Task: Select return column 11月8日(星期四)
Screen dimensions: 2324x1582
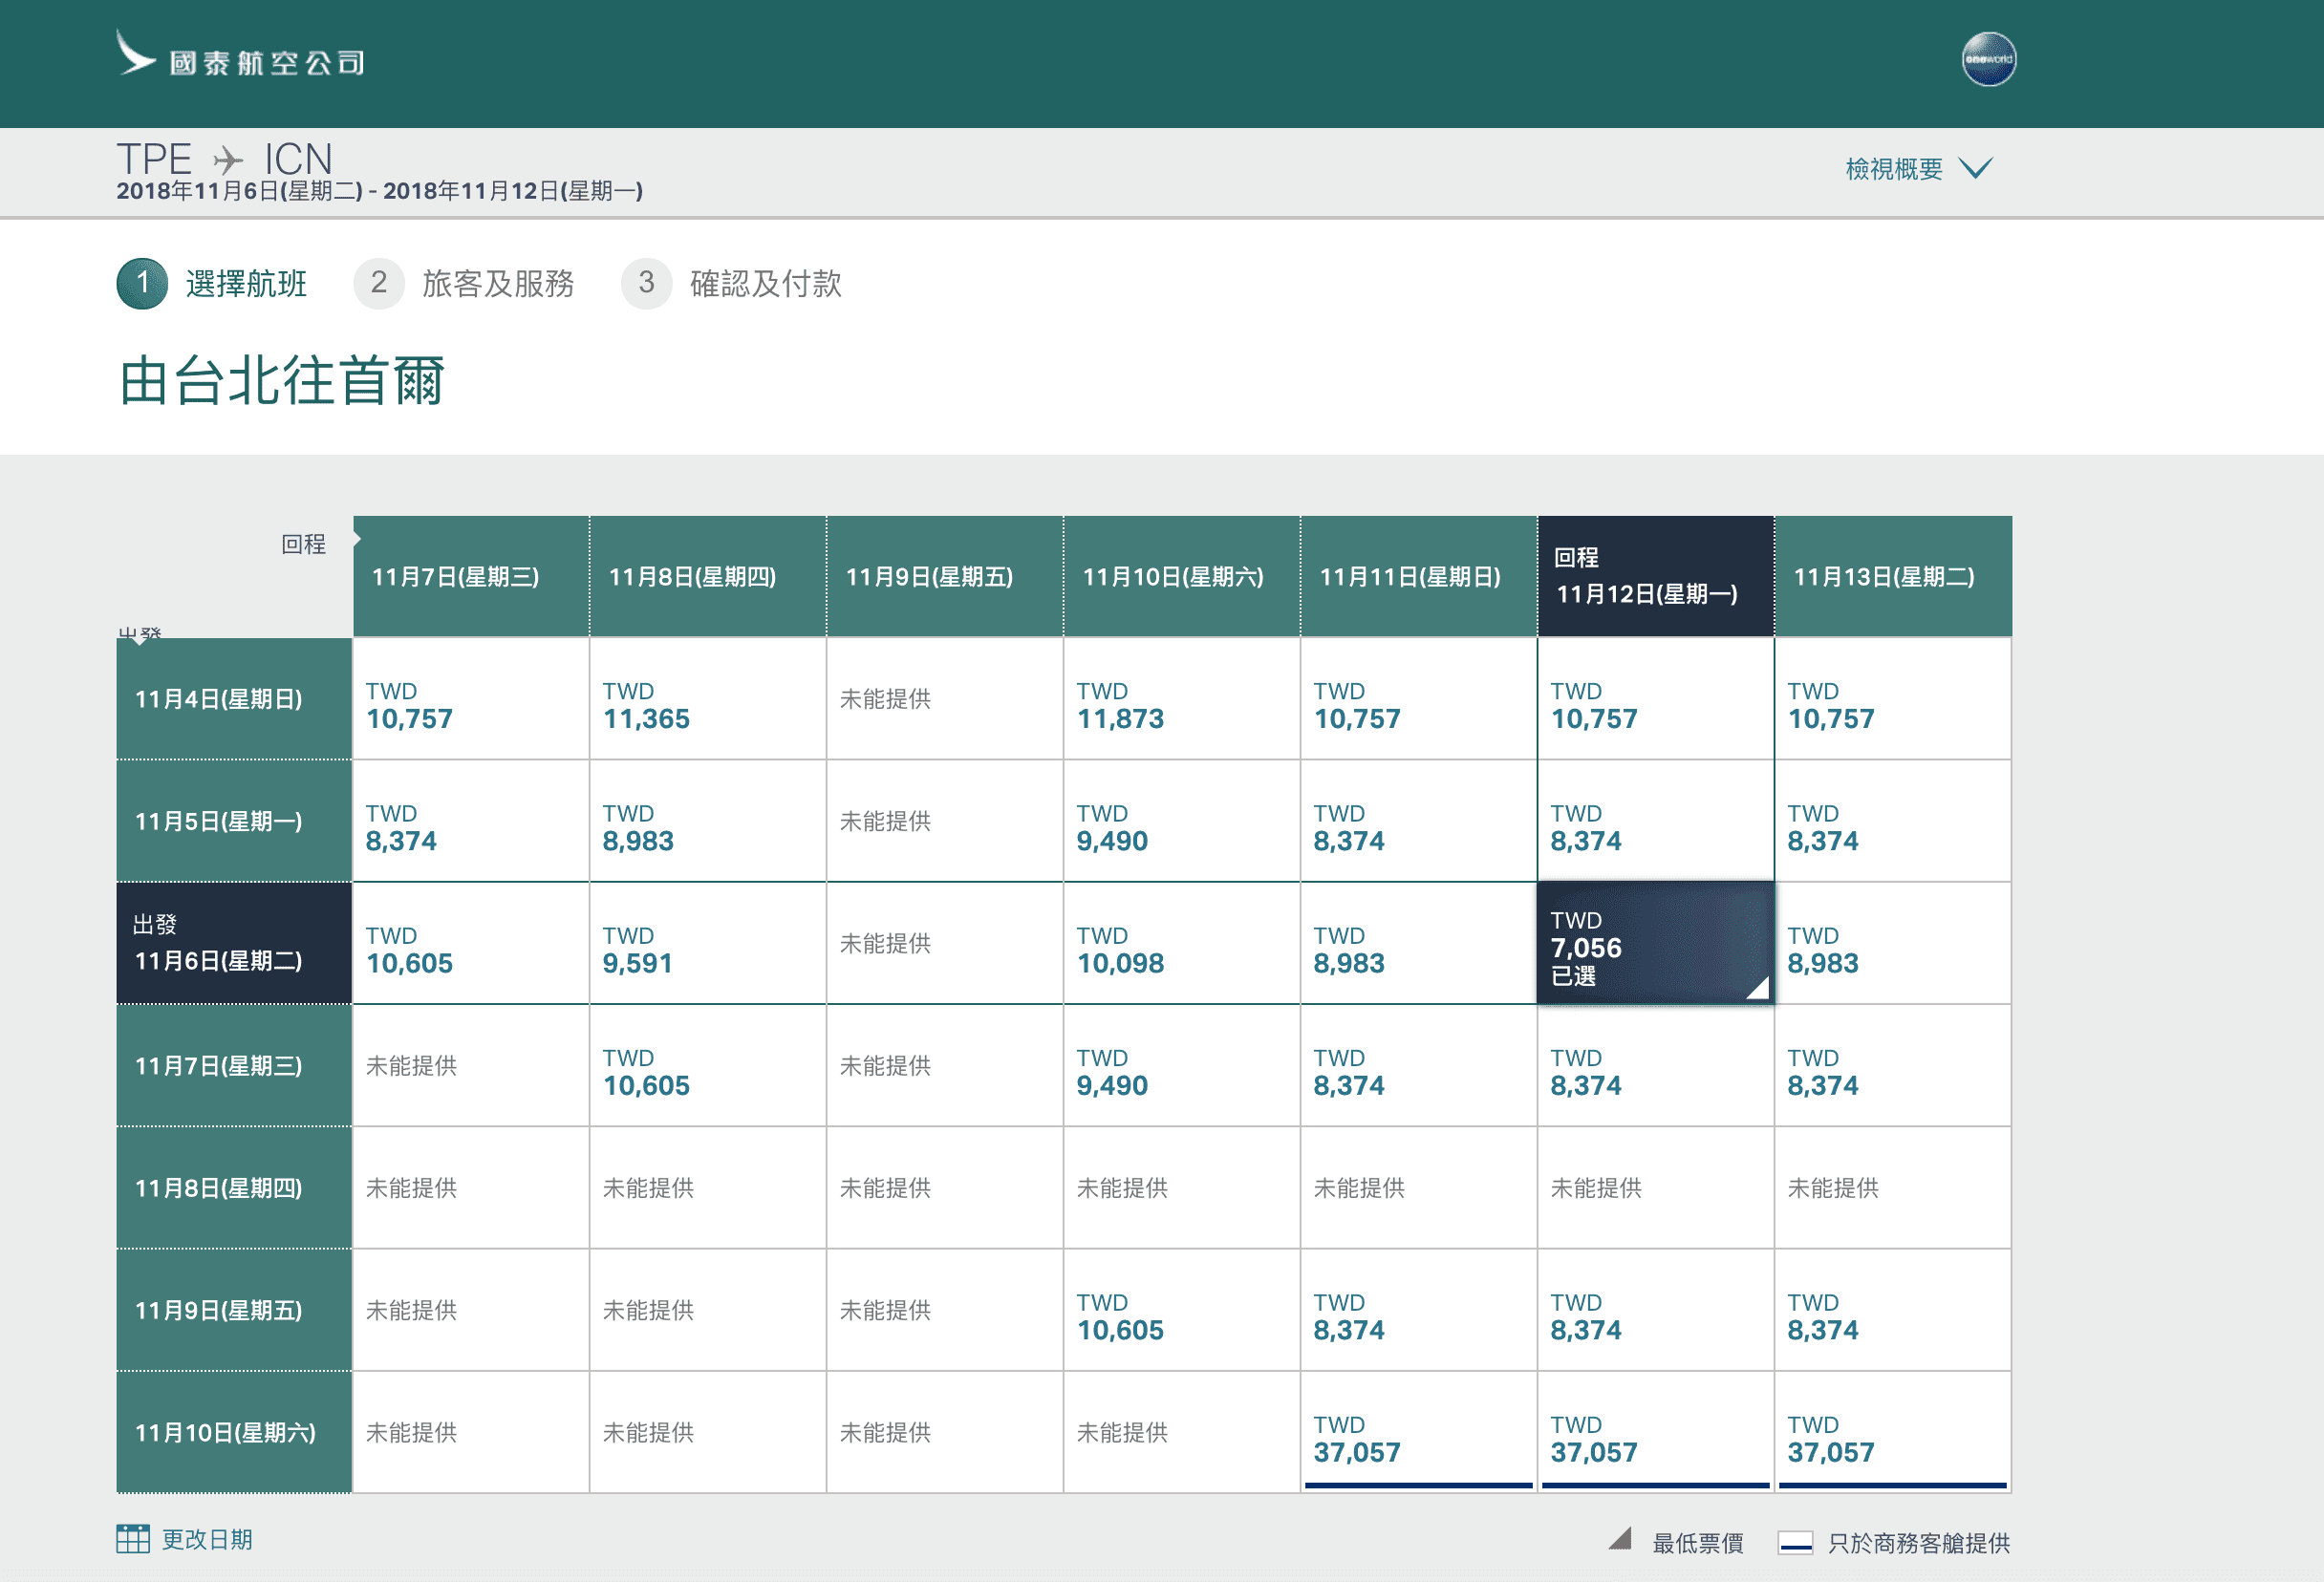Action: click(x=708, y=576)
